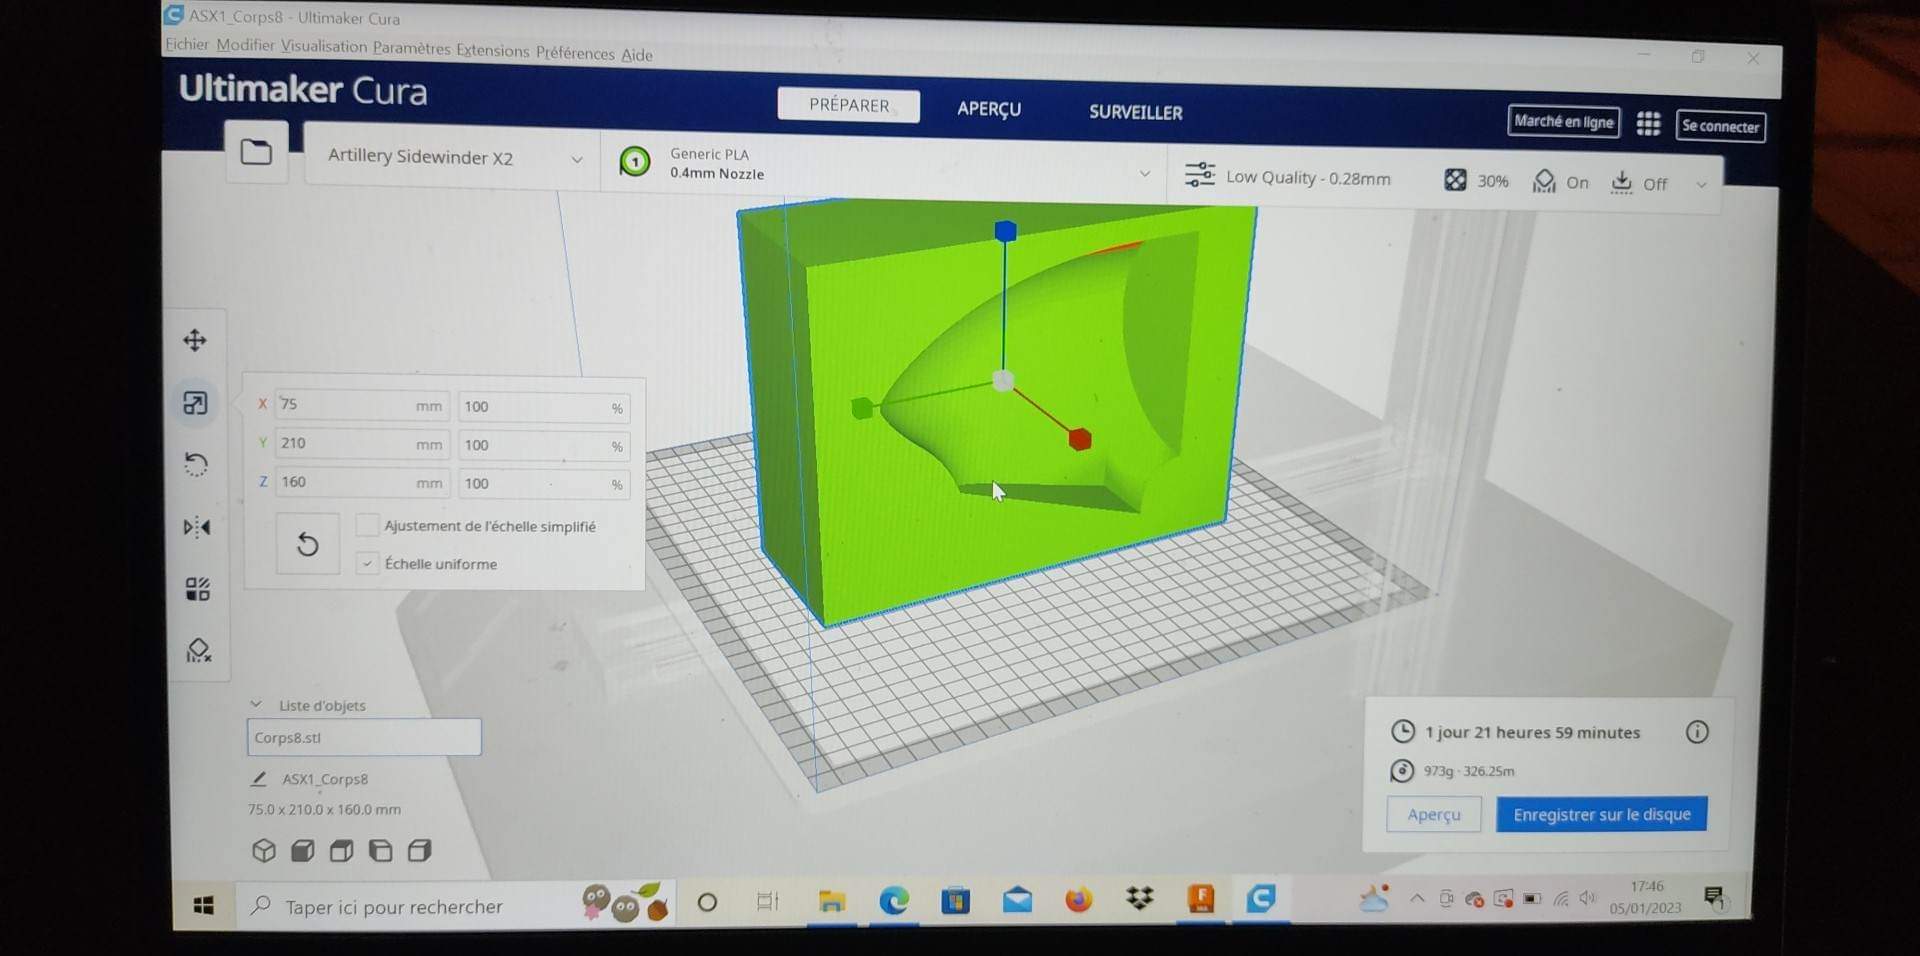Switch to the APERÇU tab
This screenshot has height=956, width=1920.
click(988, 109)
